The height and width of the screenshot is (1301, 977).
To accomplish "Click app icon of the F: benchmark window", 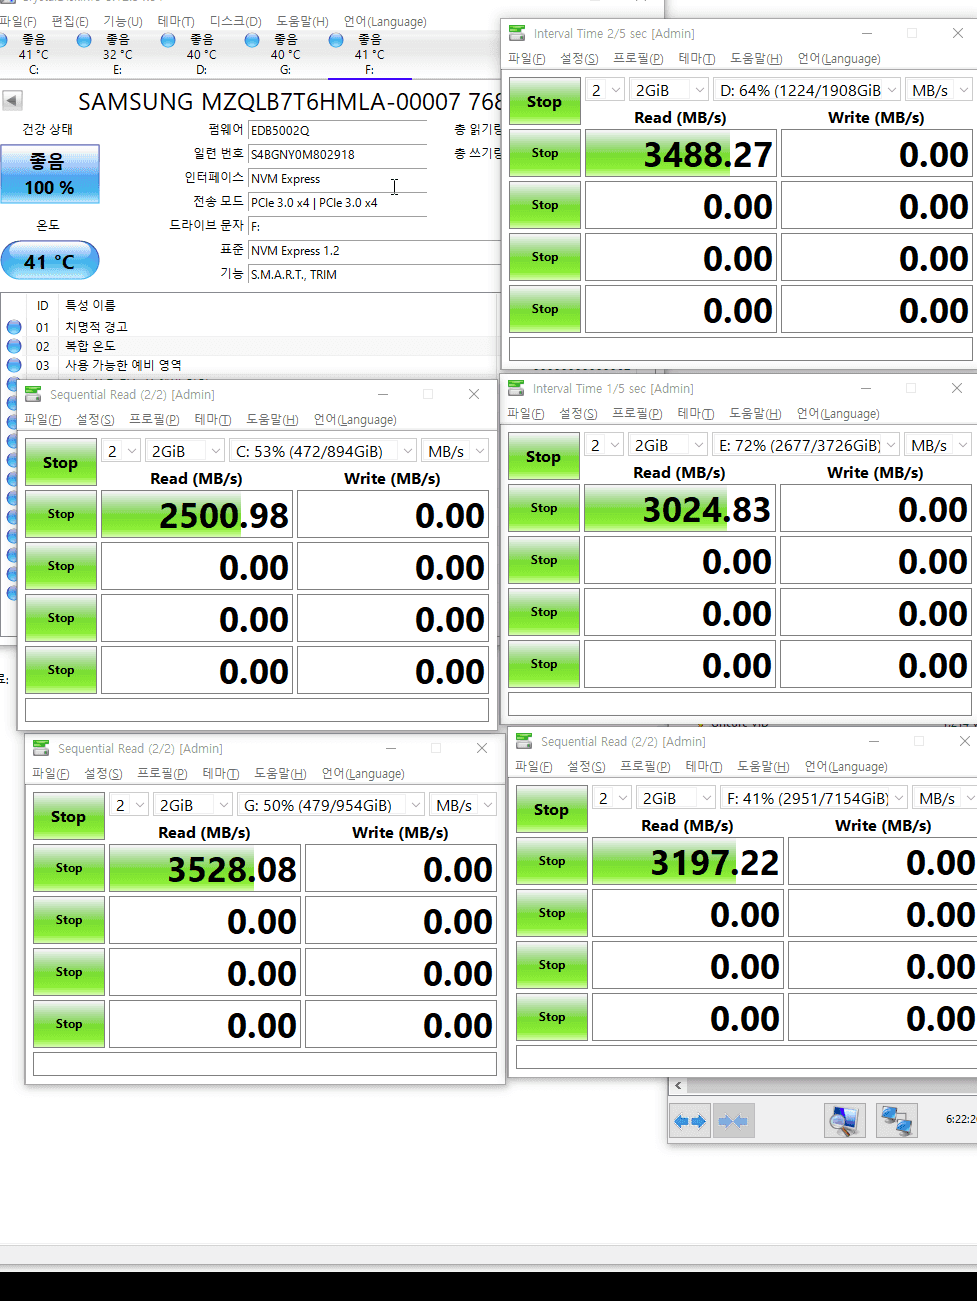I will point(524,741).
